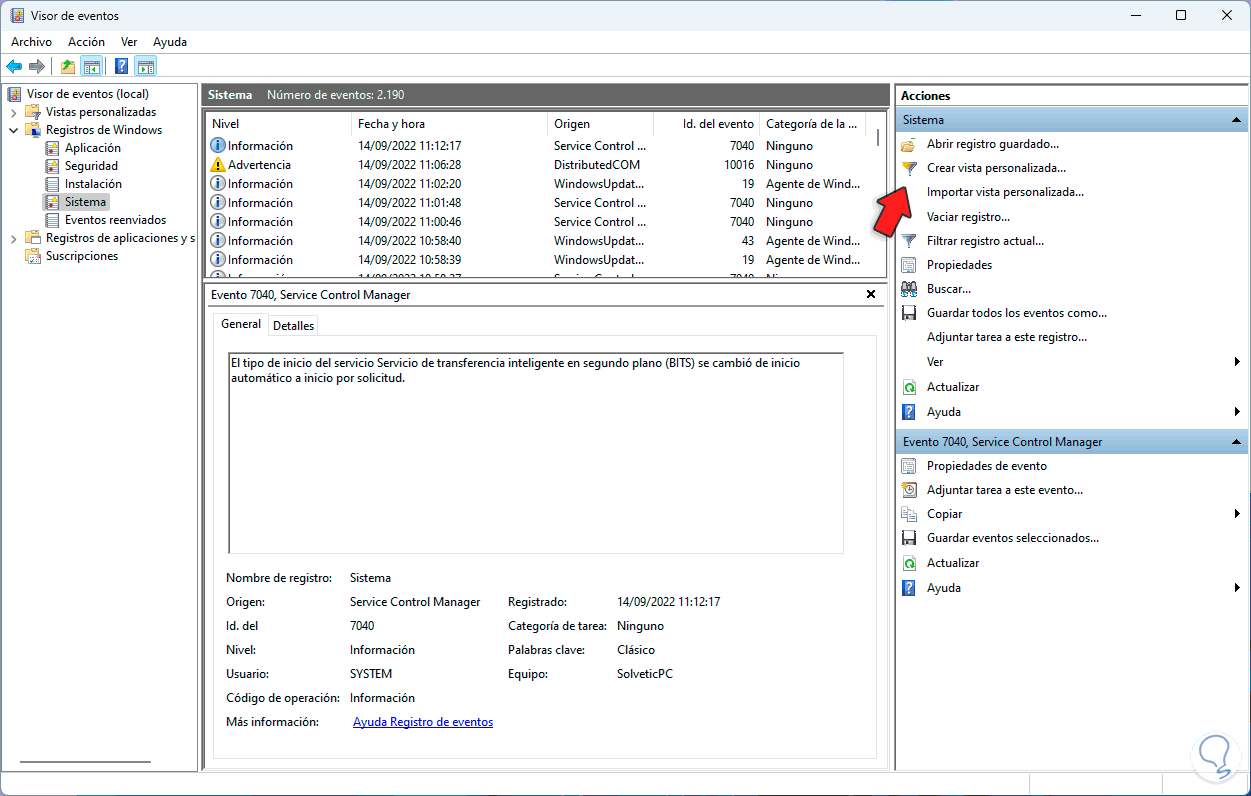Viewport: 1251px width, 796px height.
Task: Open the Ayuda menu in the menu bar
Action: coord(170,42)
